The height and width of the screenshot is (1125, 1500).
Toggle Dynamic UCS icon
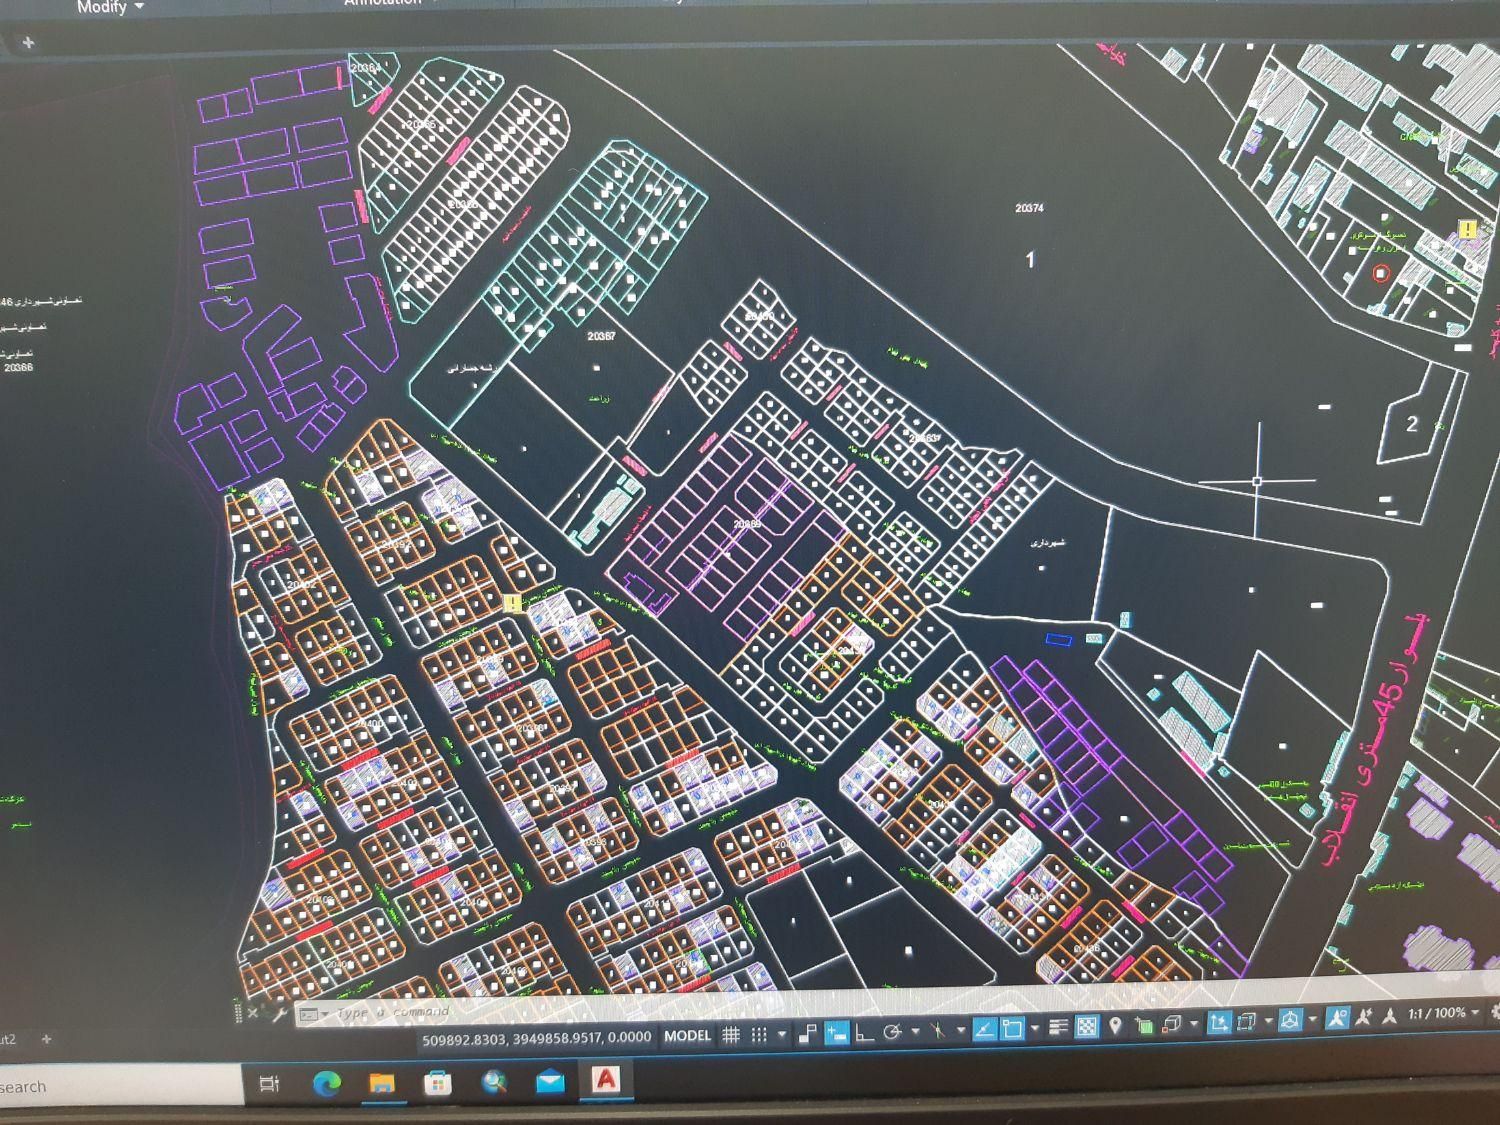pyautogui.click(x=1218, y=1023)
